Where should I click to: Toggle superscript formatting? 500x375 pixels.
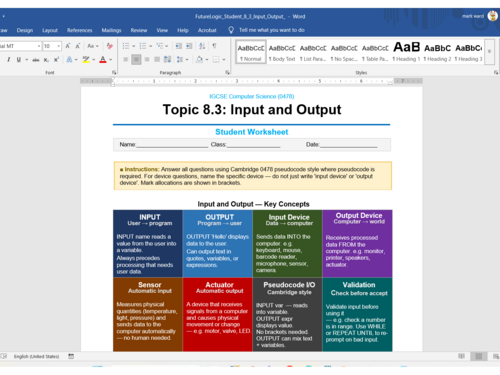pyautogui.click(x=56, y=60)
